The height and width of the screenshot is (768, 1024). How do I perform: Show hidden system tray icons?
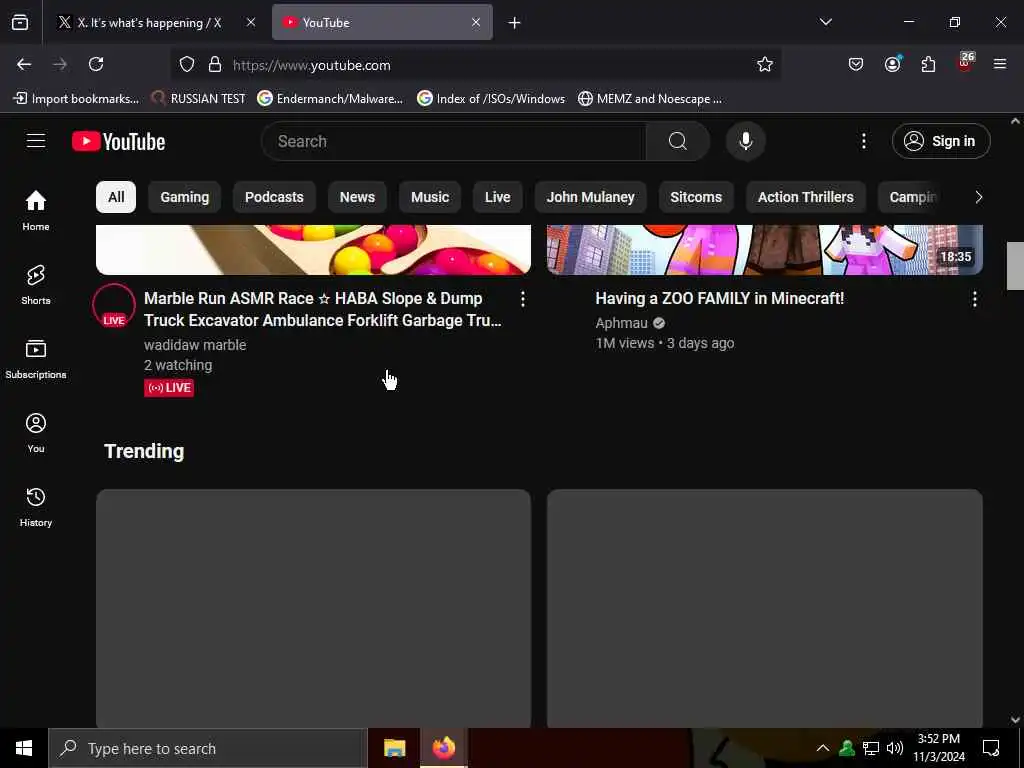(823, 748)
